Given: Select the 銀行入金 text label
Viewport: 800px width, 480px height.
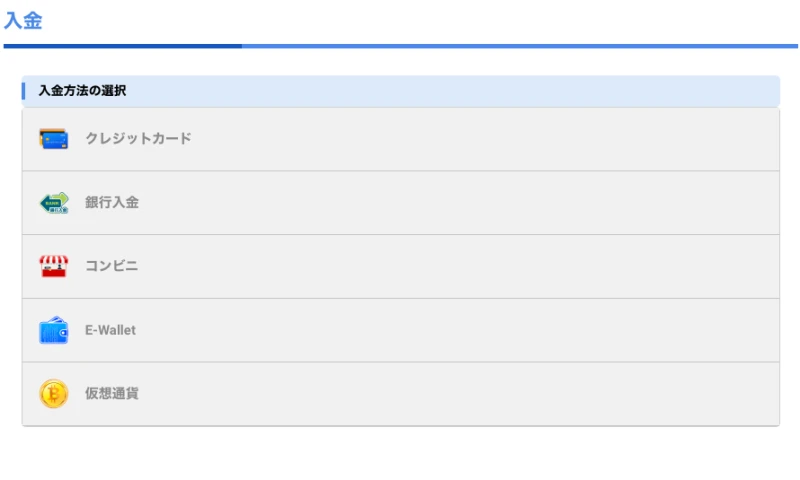Looking at the screenshot, I should (x=112, y=203).
